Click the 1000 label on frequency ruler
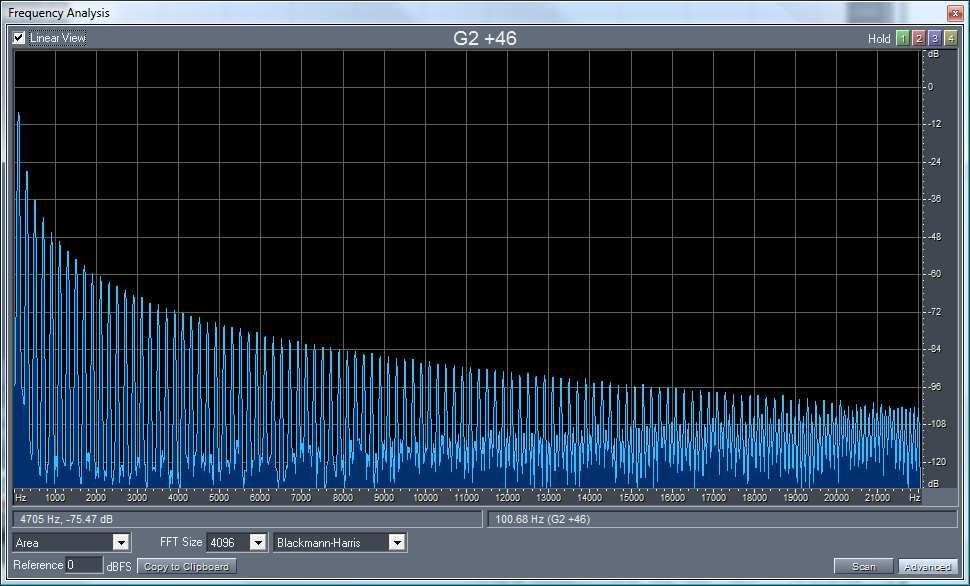 tap(55, 498)
